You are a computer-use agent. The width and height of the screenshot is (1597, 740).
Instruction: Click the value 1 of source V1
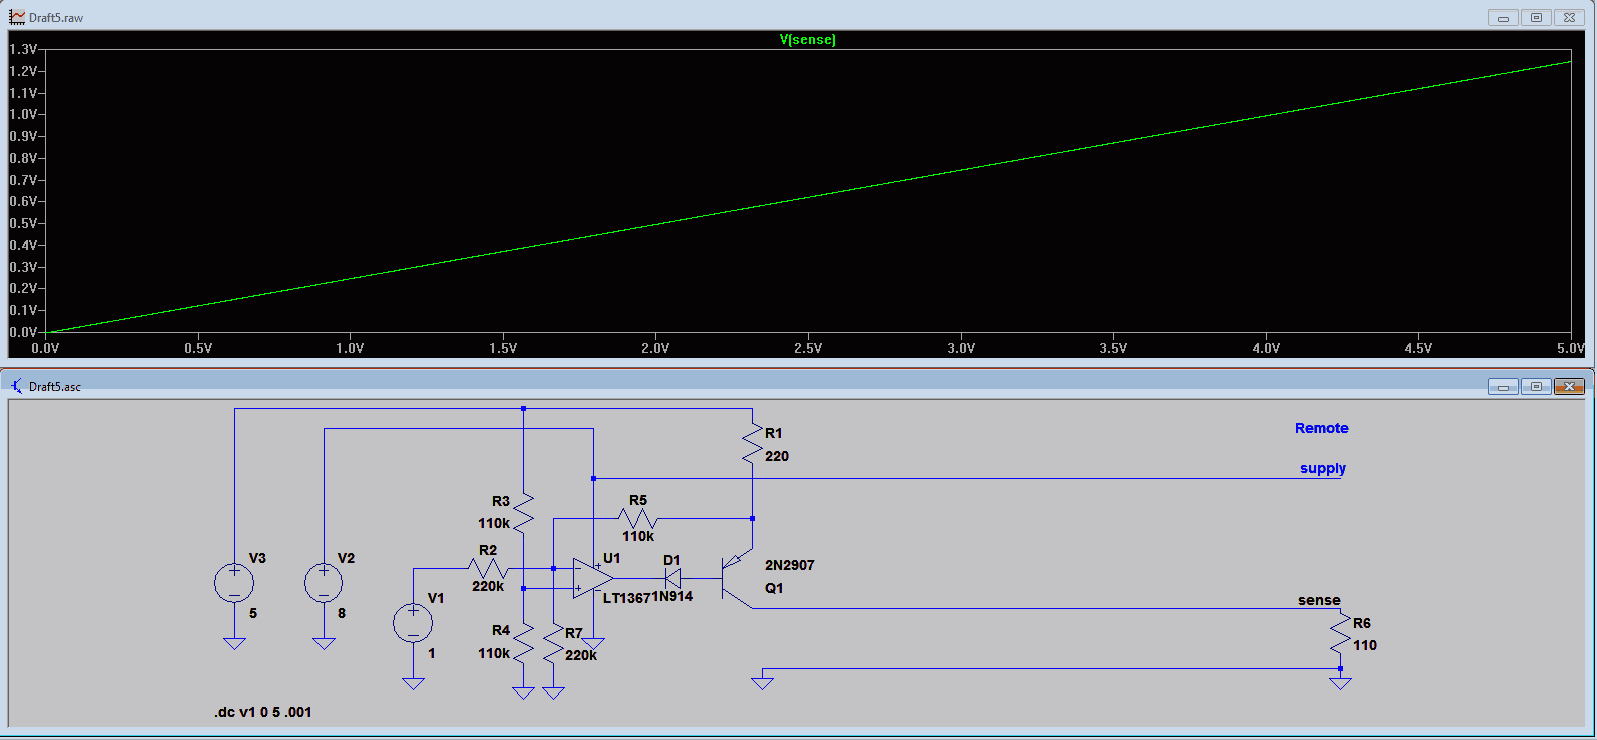click(x=432, y=653)
